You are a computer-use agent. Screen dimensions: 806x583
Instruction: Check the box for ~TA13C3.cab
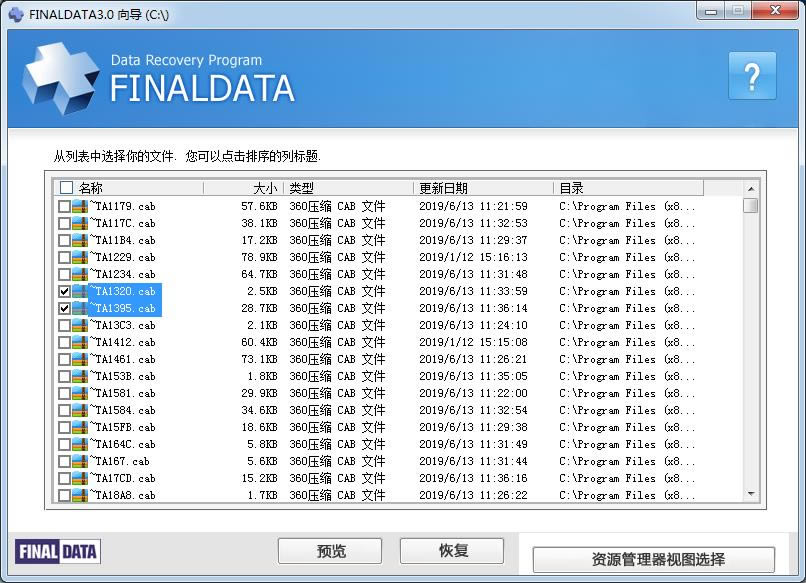[x=64, y=325]
